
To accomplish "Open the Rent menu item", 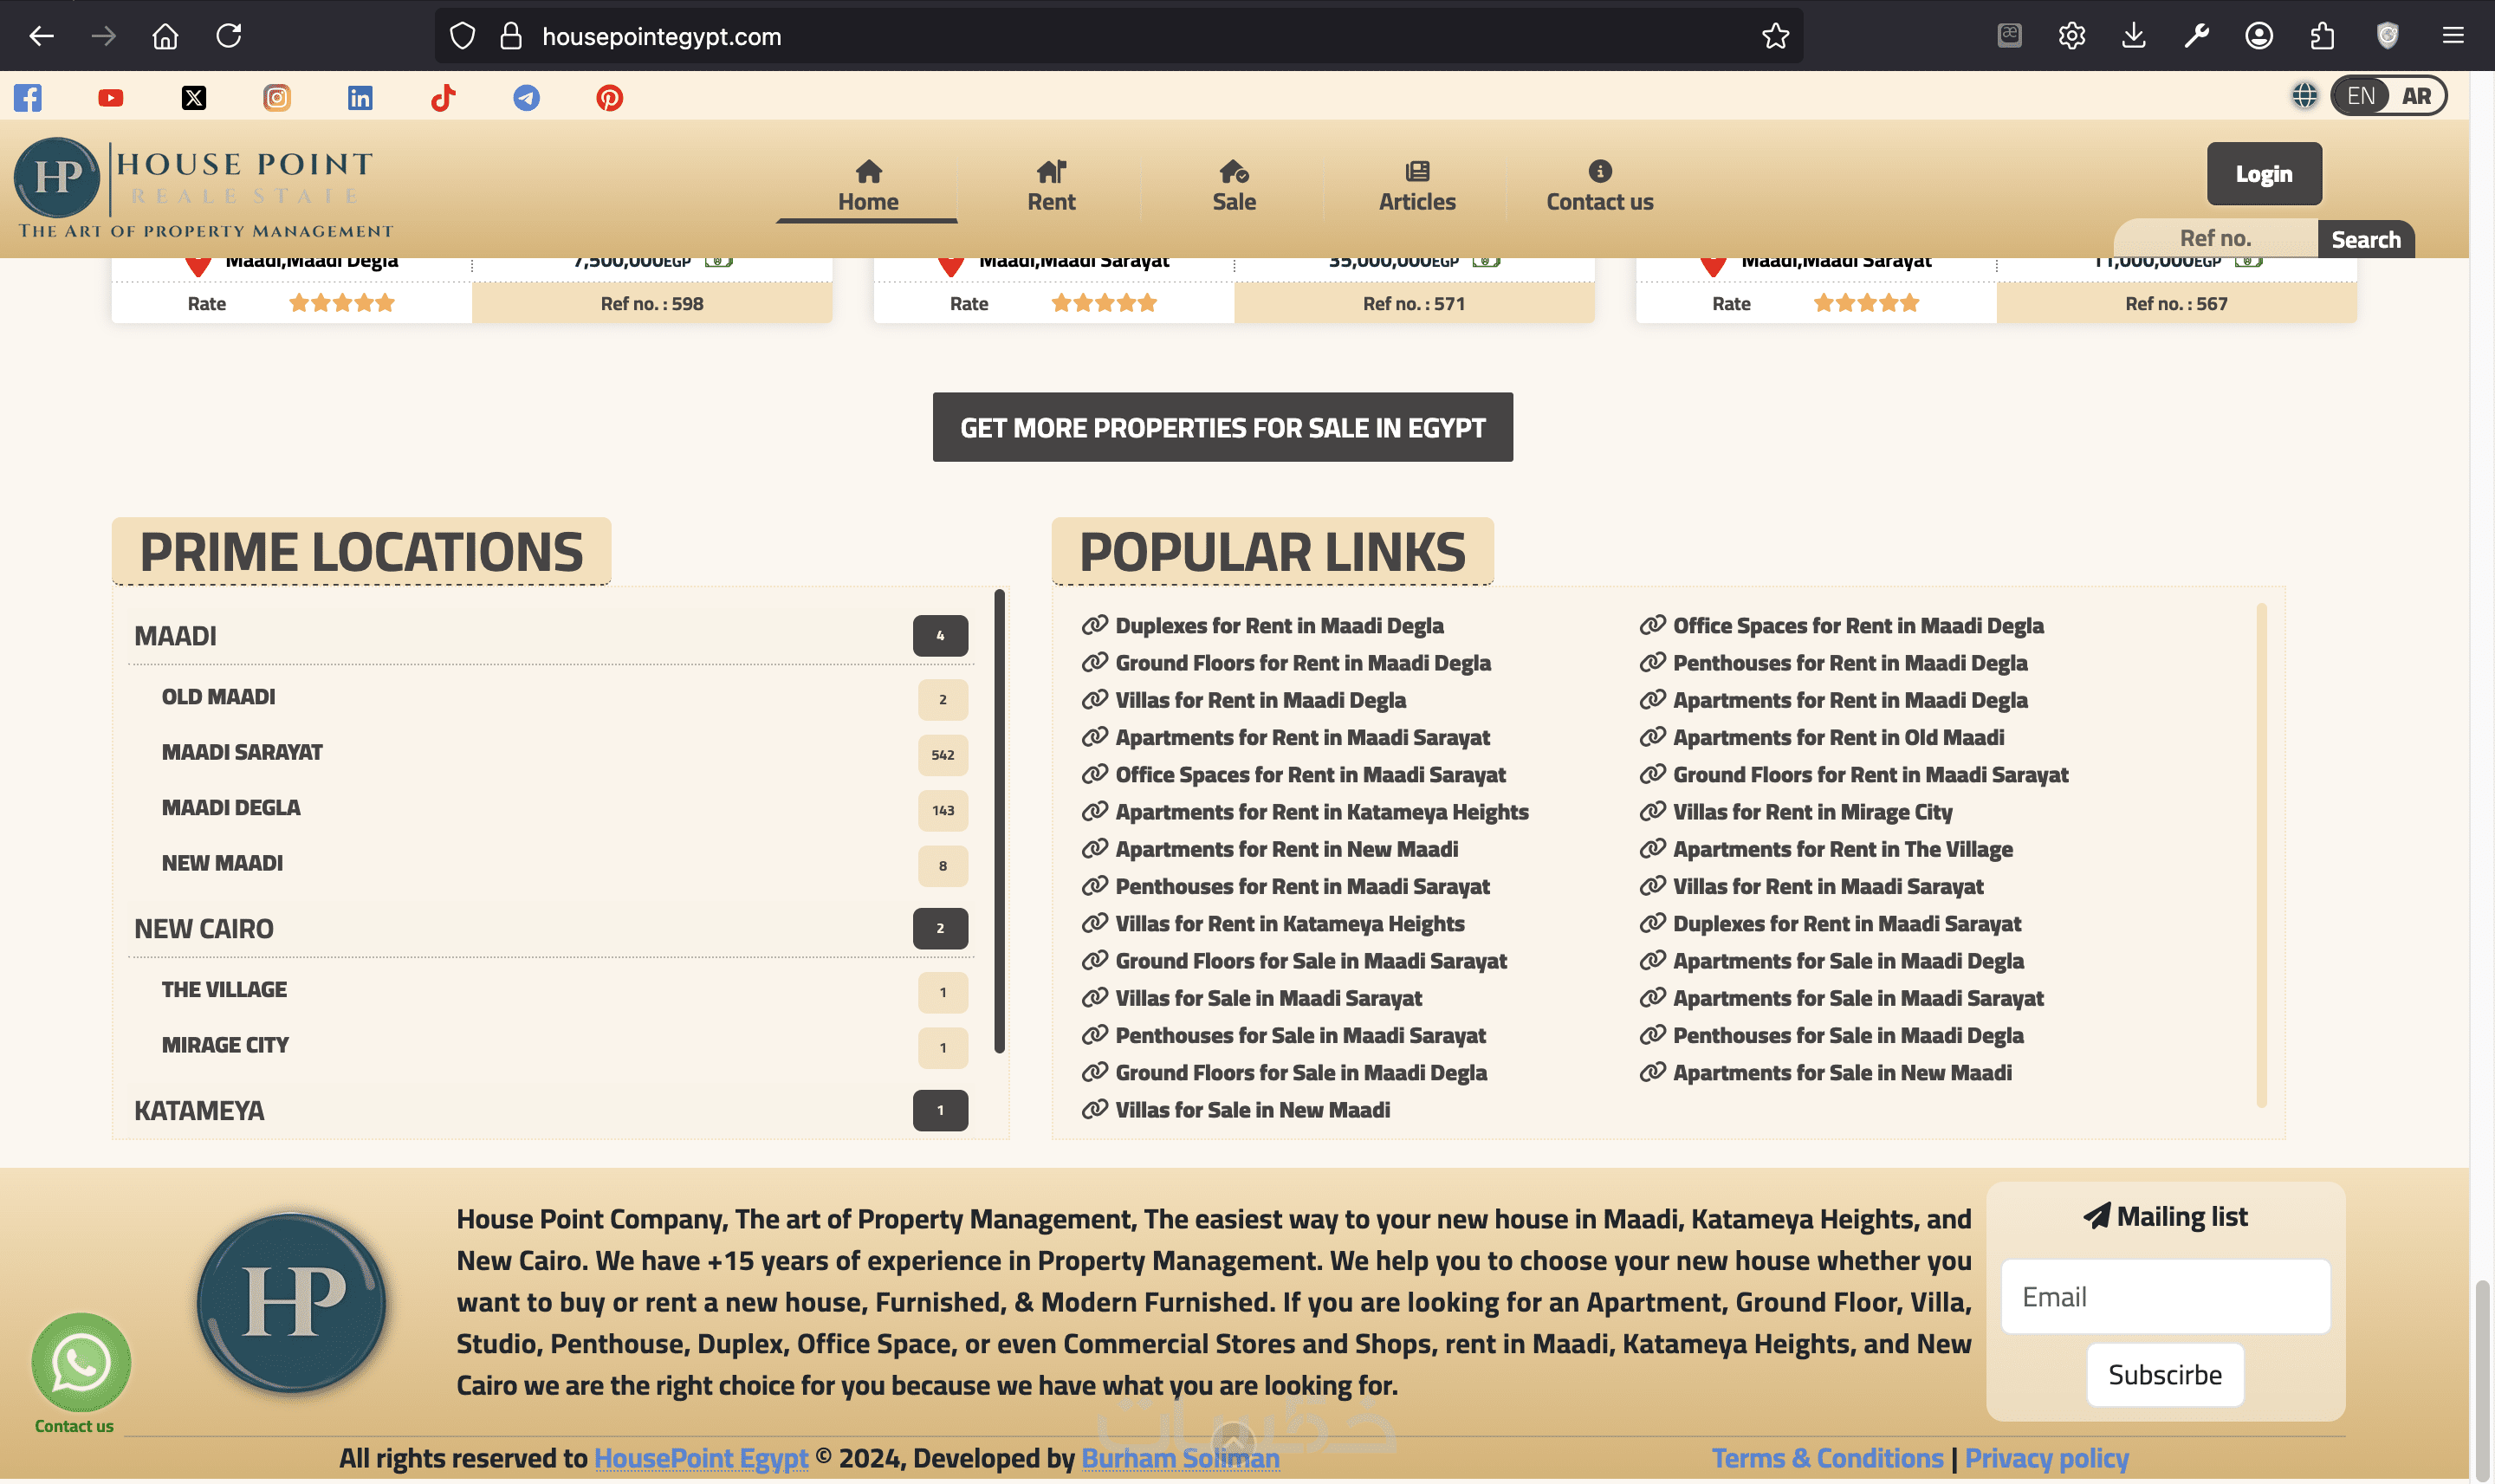I will tap(1051, 187).
